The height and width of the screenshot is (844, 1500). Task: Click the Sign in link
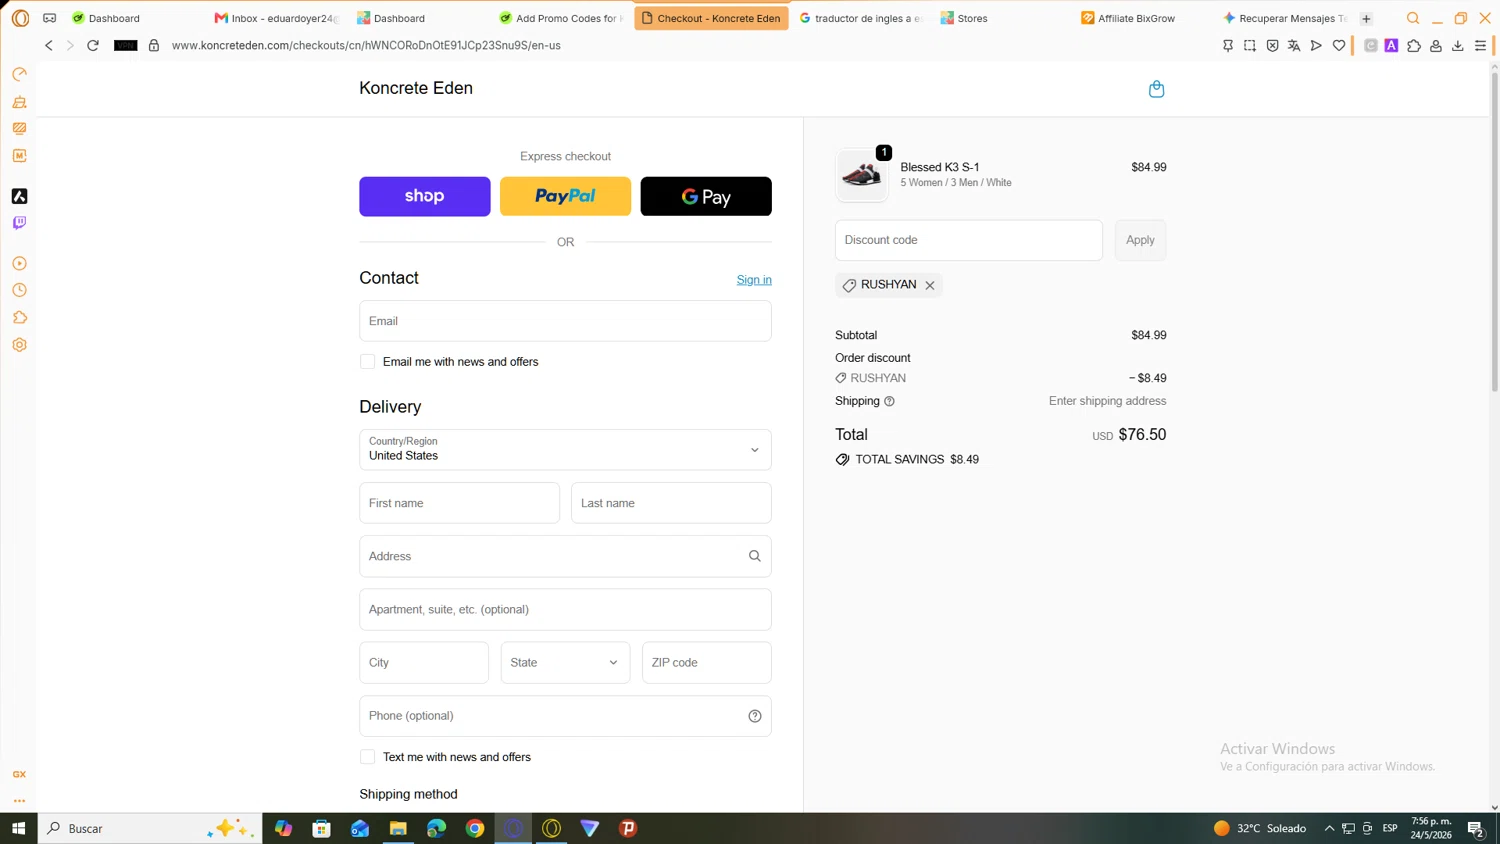pyautogui.click(x=754, y=280)
